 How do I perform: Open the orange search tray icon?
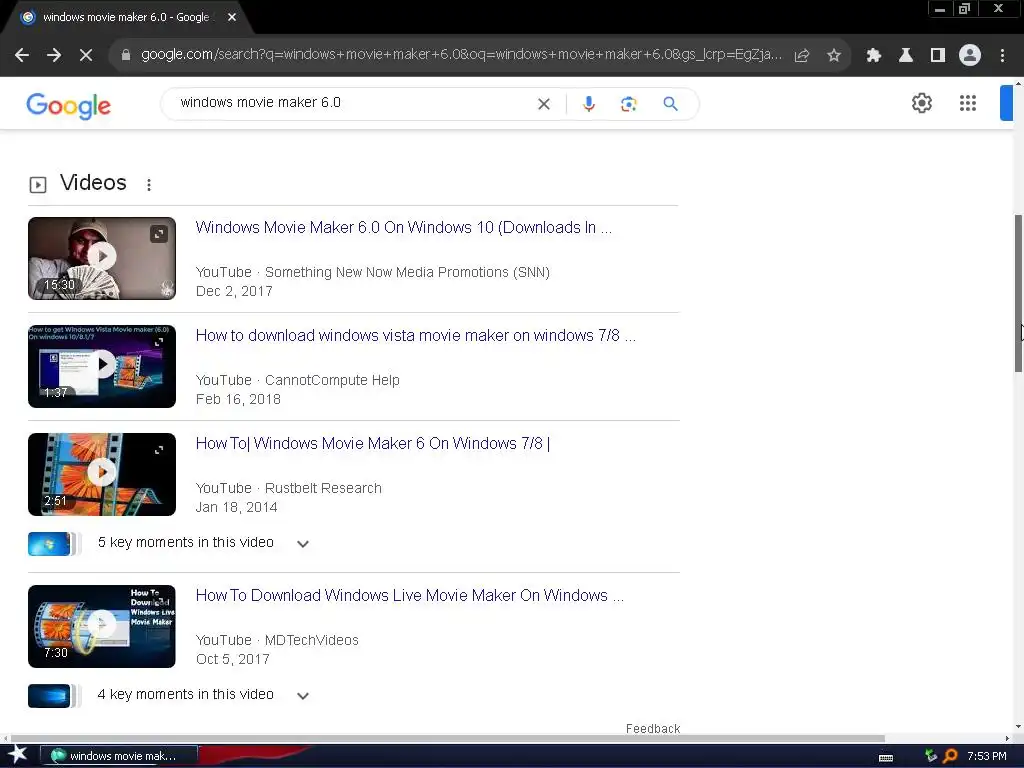tap(951, 756)
